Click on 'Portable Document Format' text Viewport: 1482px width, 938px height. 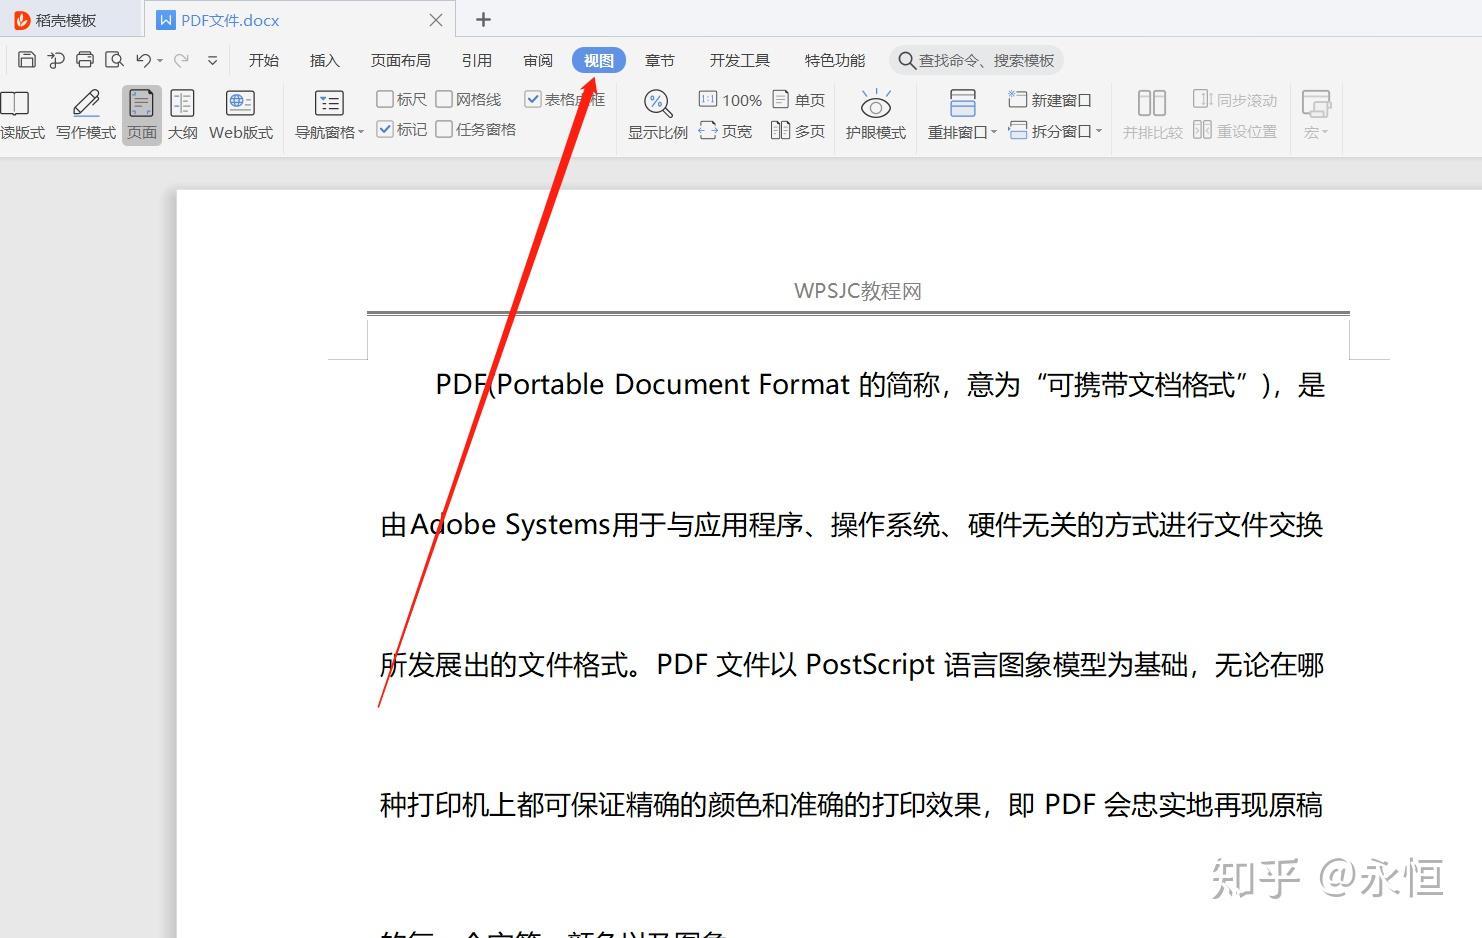click(x=673, y=384)
